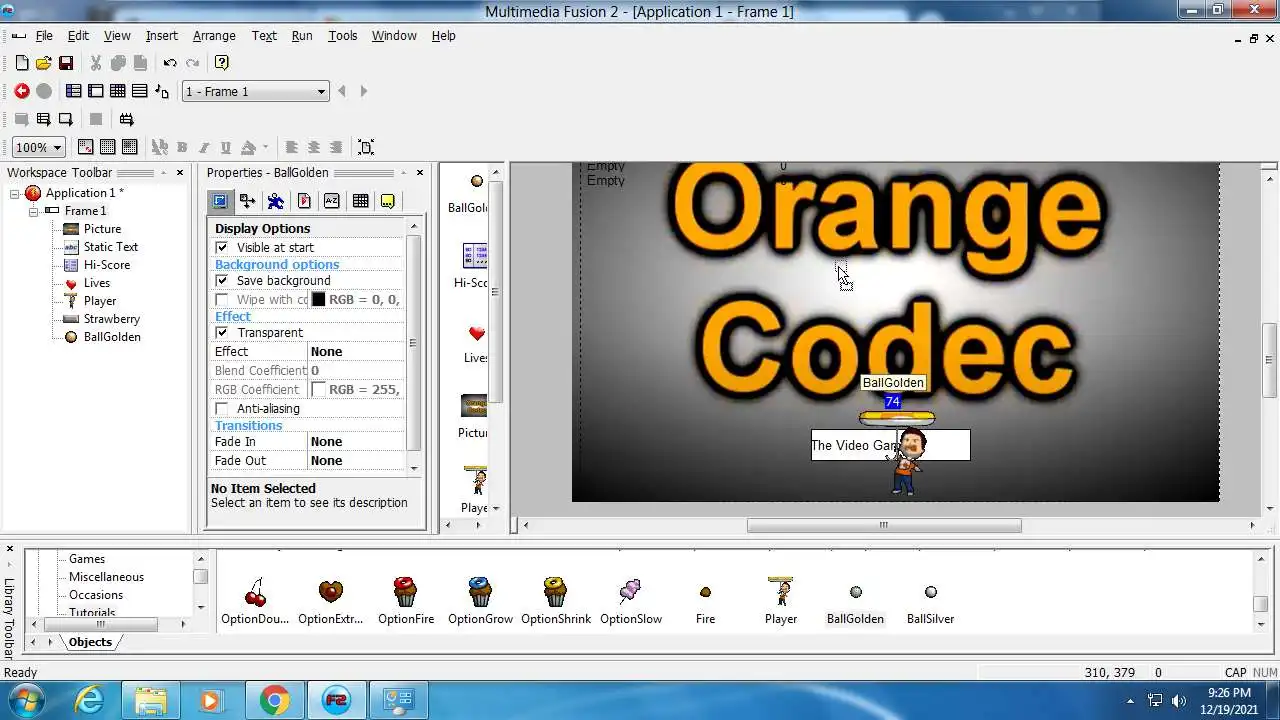
Task: Collapse the Frame 1 tree node
Action: click(x=33, y=211)
